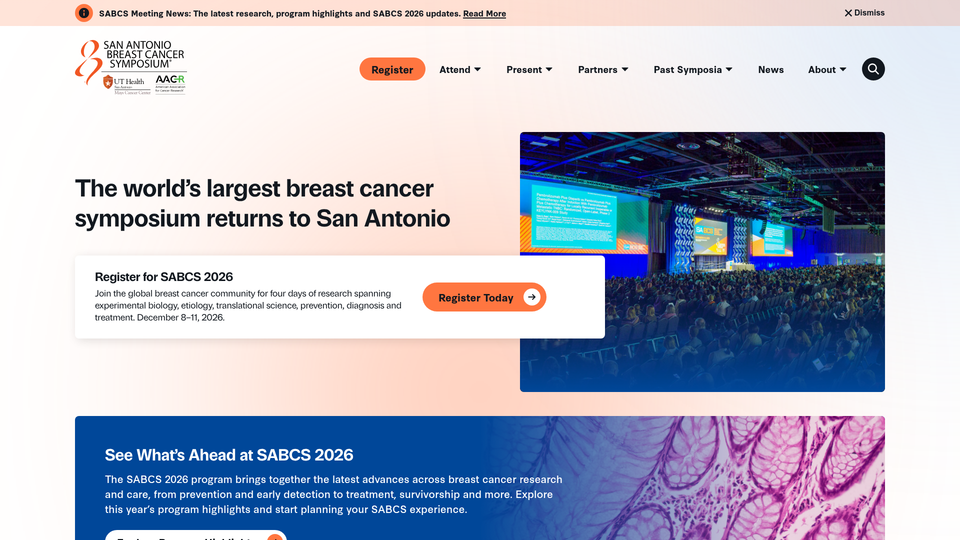960x540 pixels.
Task: Click the 'See What's Ahead at SABCS 2026' heading
Action: [x=229, y=455]
